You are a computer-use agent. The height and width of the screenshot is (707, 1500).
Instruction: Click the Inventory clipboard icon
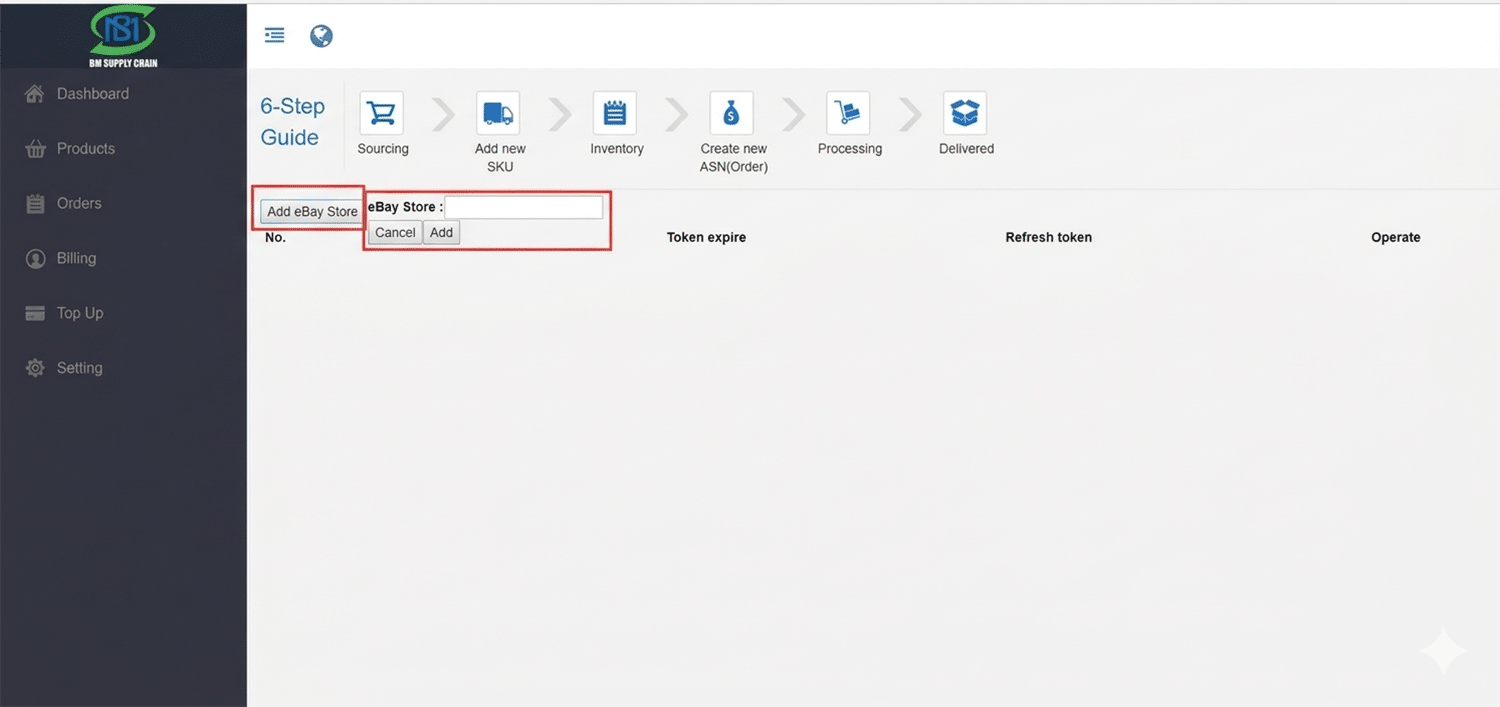pos(614,112)
